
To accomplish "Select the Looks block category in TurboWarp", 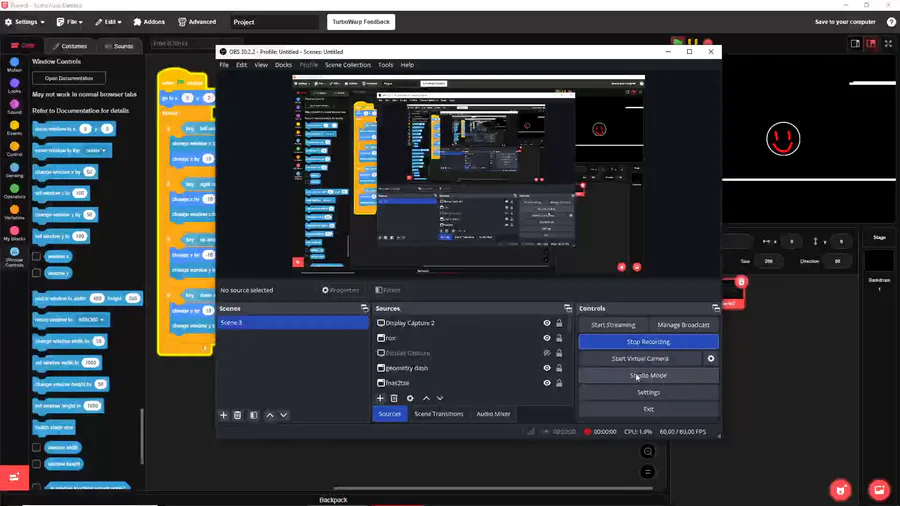I will pos(14,86).
